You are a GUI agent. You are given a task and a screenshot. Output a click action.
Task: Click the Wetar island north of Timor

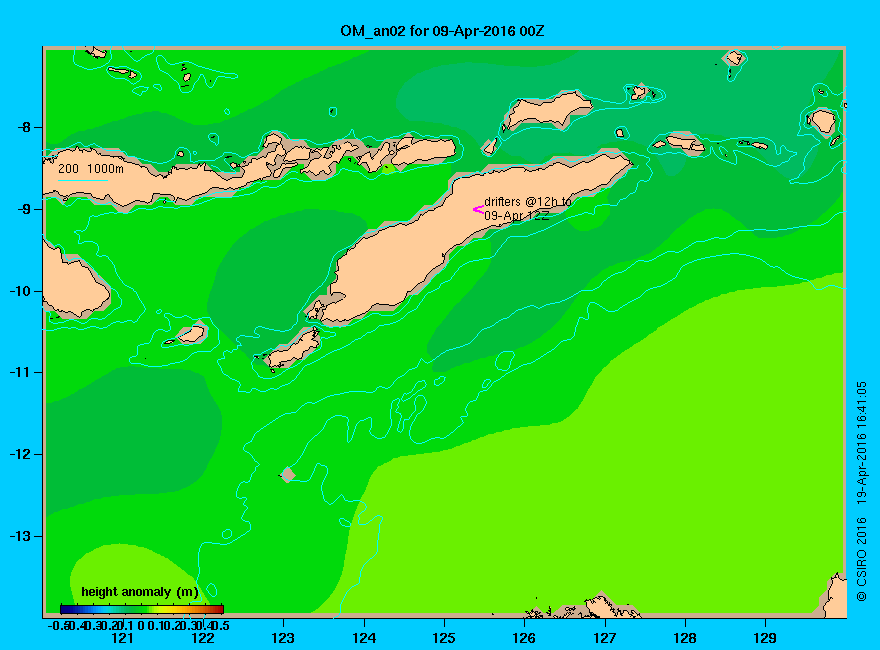coord(547,111)
